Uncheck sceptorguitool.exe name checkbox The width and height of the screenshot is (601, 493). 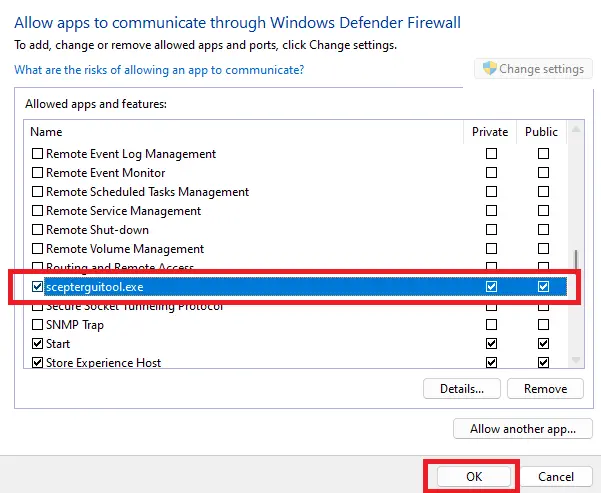pyautogui.click(x=37, y=286)
